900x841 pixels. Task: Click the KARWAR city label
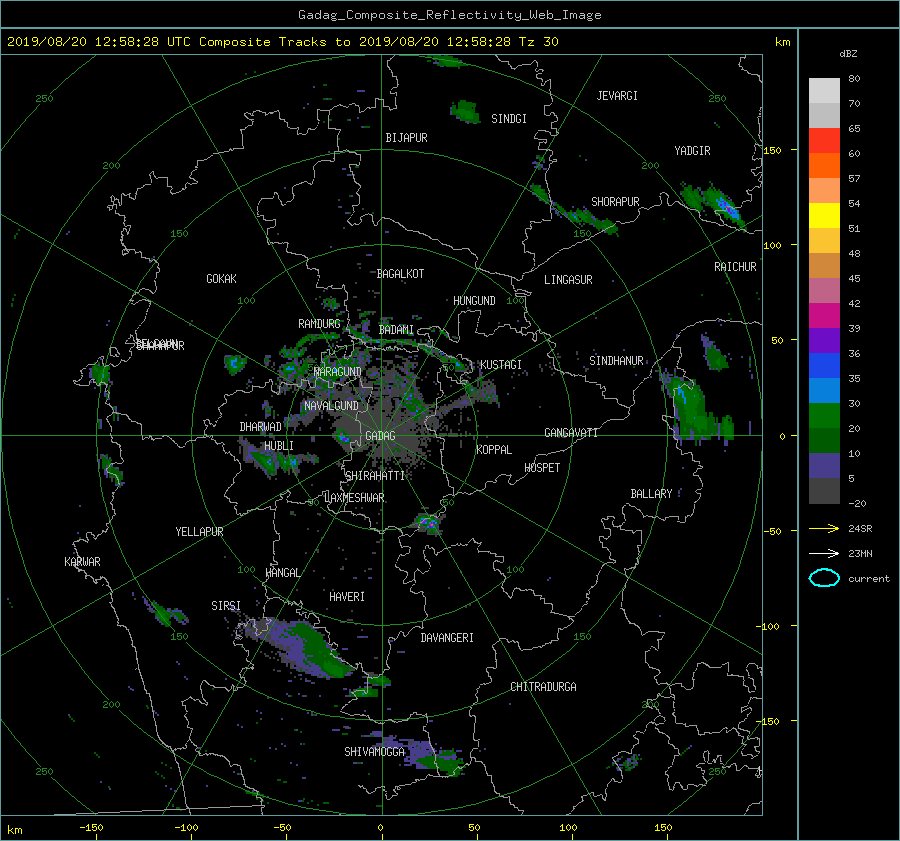tap(82, 562)
